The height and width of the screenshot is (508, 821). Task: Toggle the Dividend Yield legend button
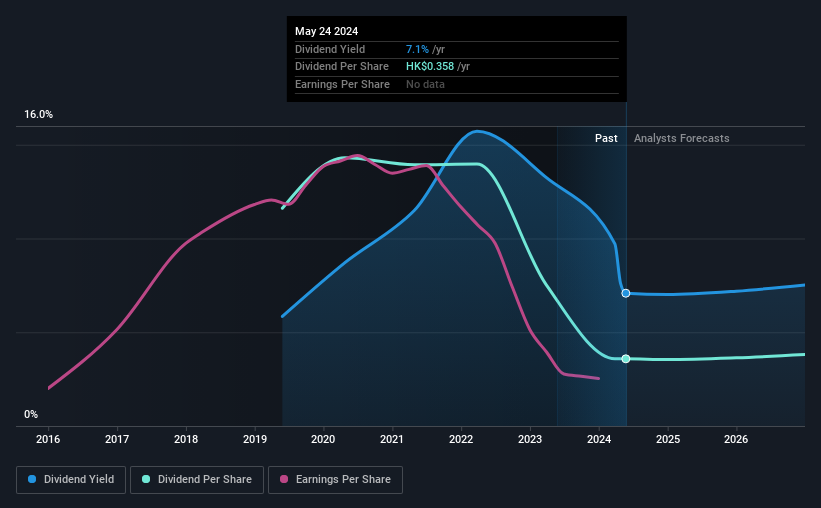tap(71, 480)
